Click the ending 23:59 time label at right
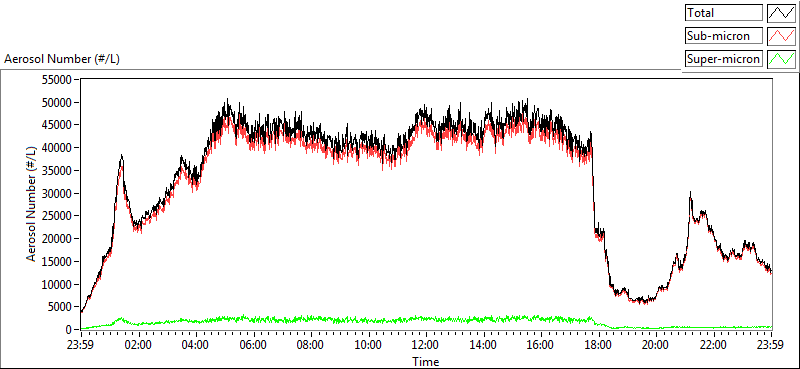Screen dimensions: 800x369 (x=771, y=344)
